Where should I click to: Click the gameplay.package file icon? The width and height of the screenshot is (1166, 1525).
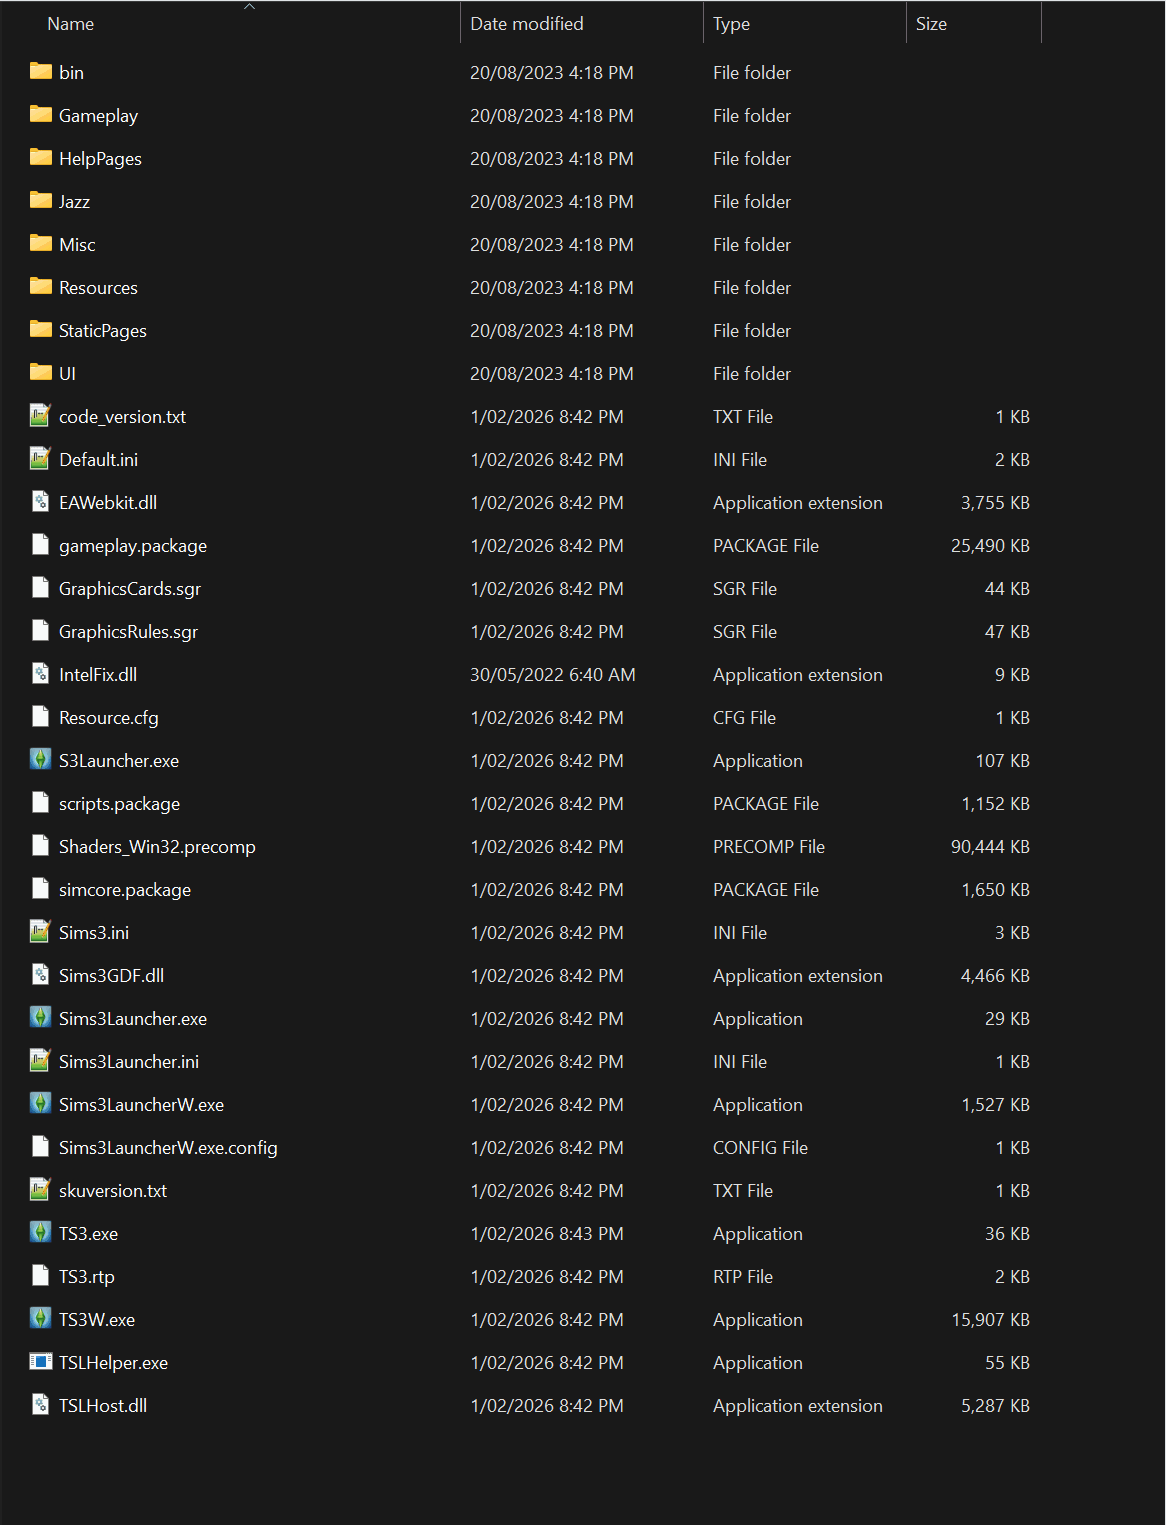(x=40, y=545)
